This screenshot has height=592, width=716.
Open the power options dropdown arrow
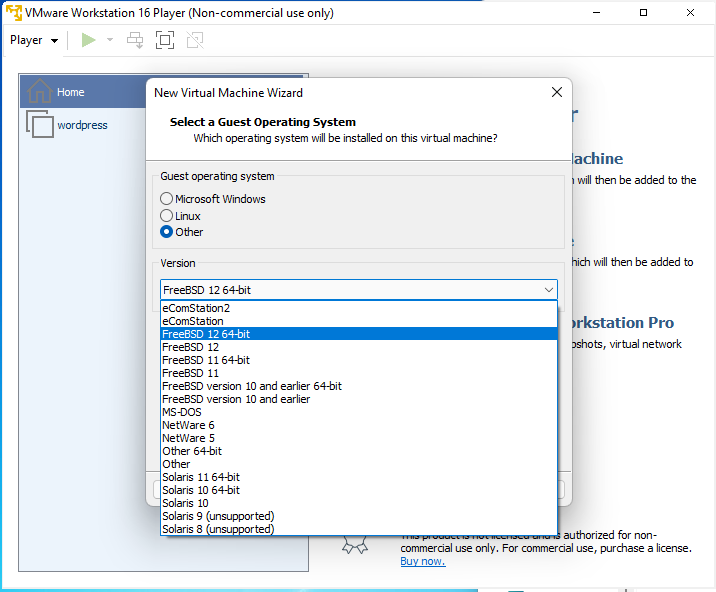(110, 40)
